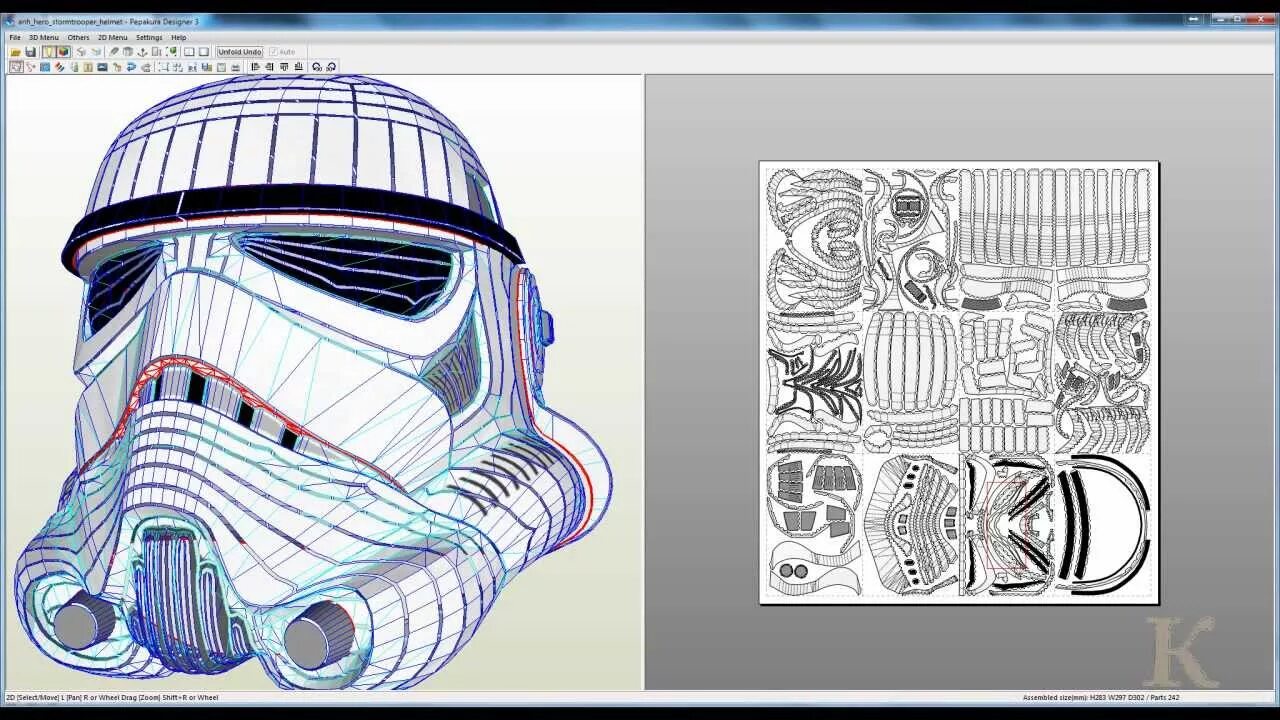Open the Help menu
Screen dimensions: 1280x720
click(x=179, y=37)
